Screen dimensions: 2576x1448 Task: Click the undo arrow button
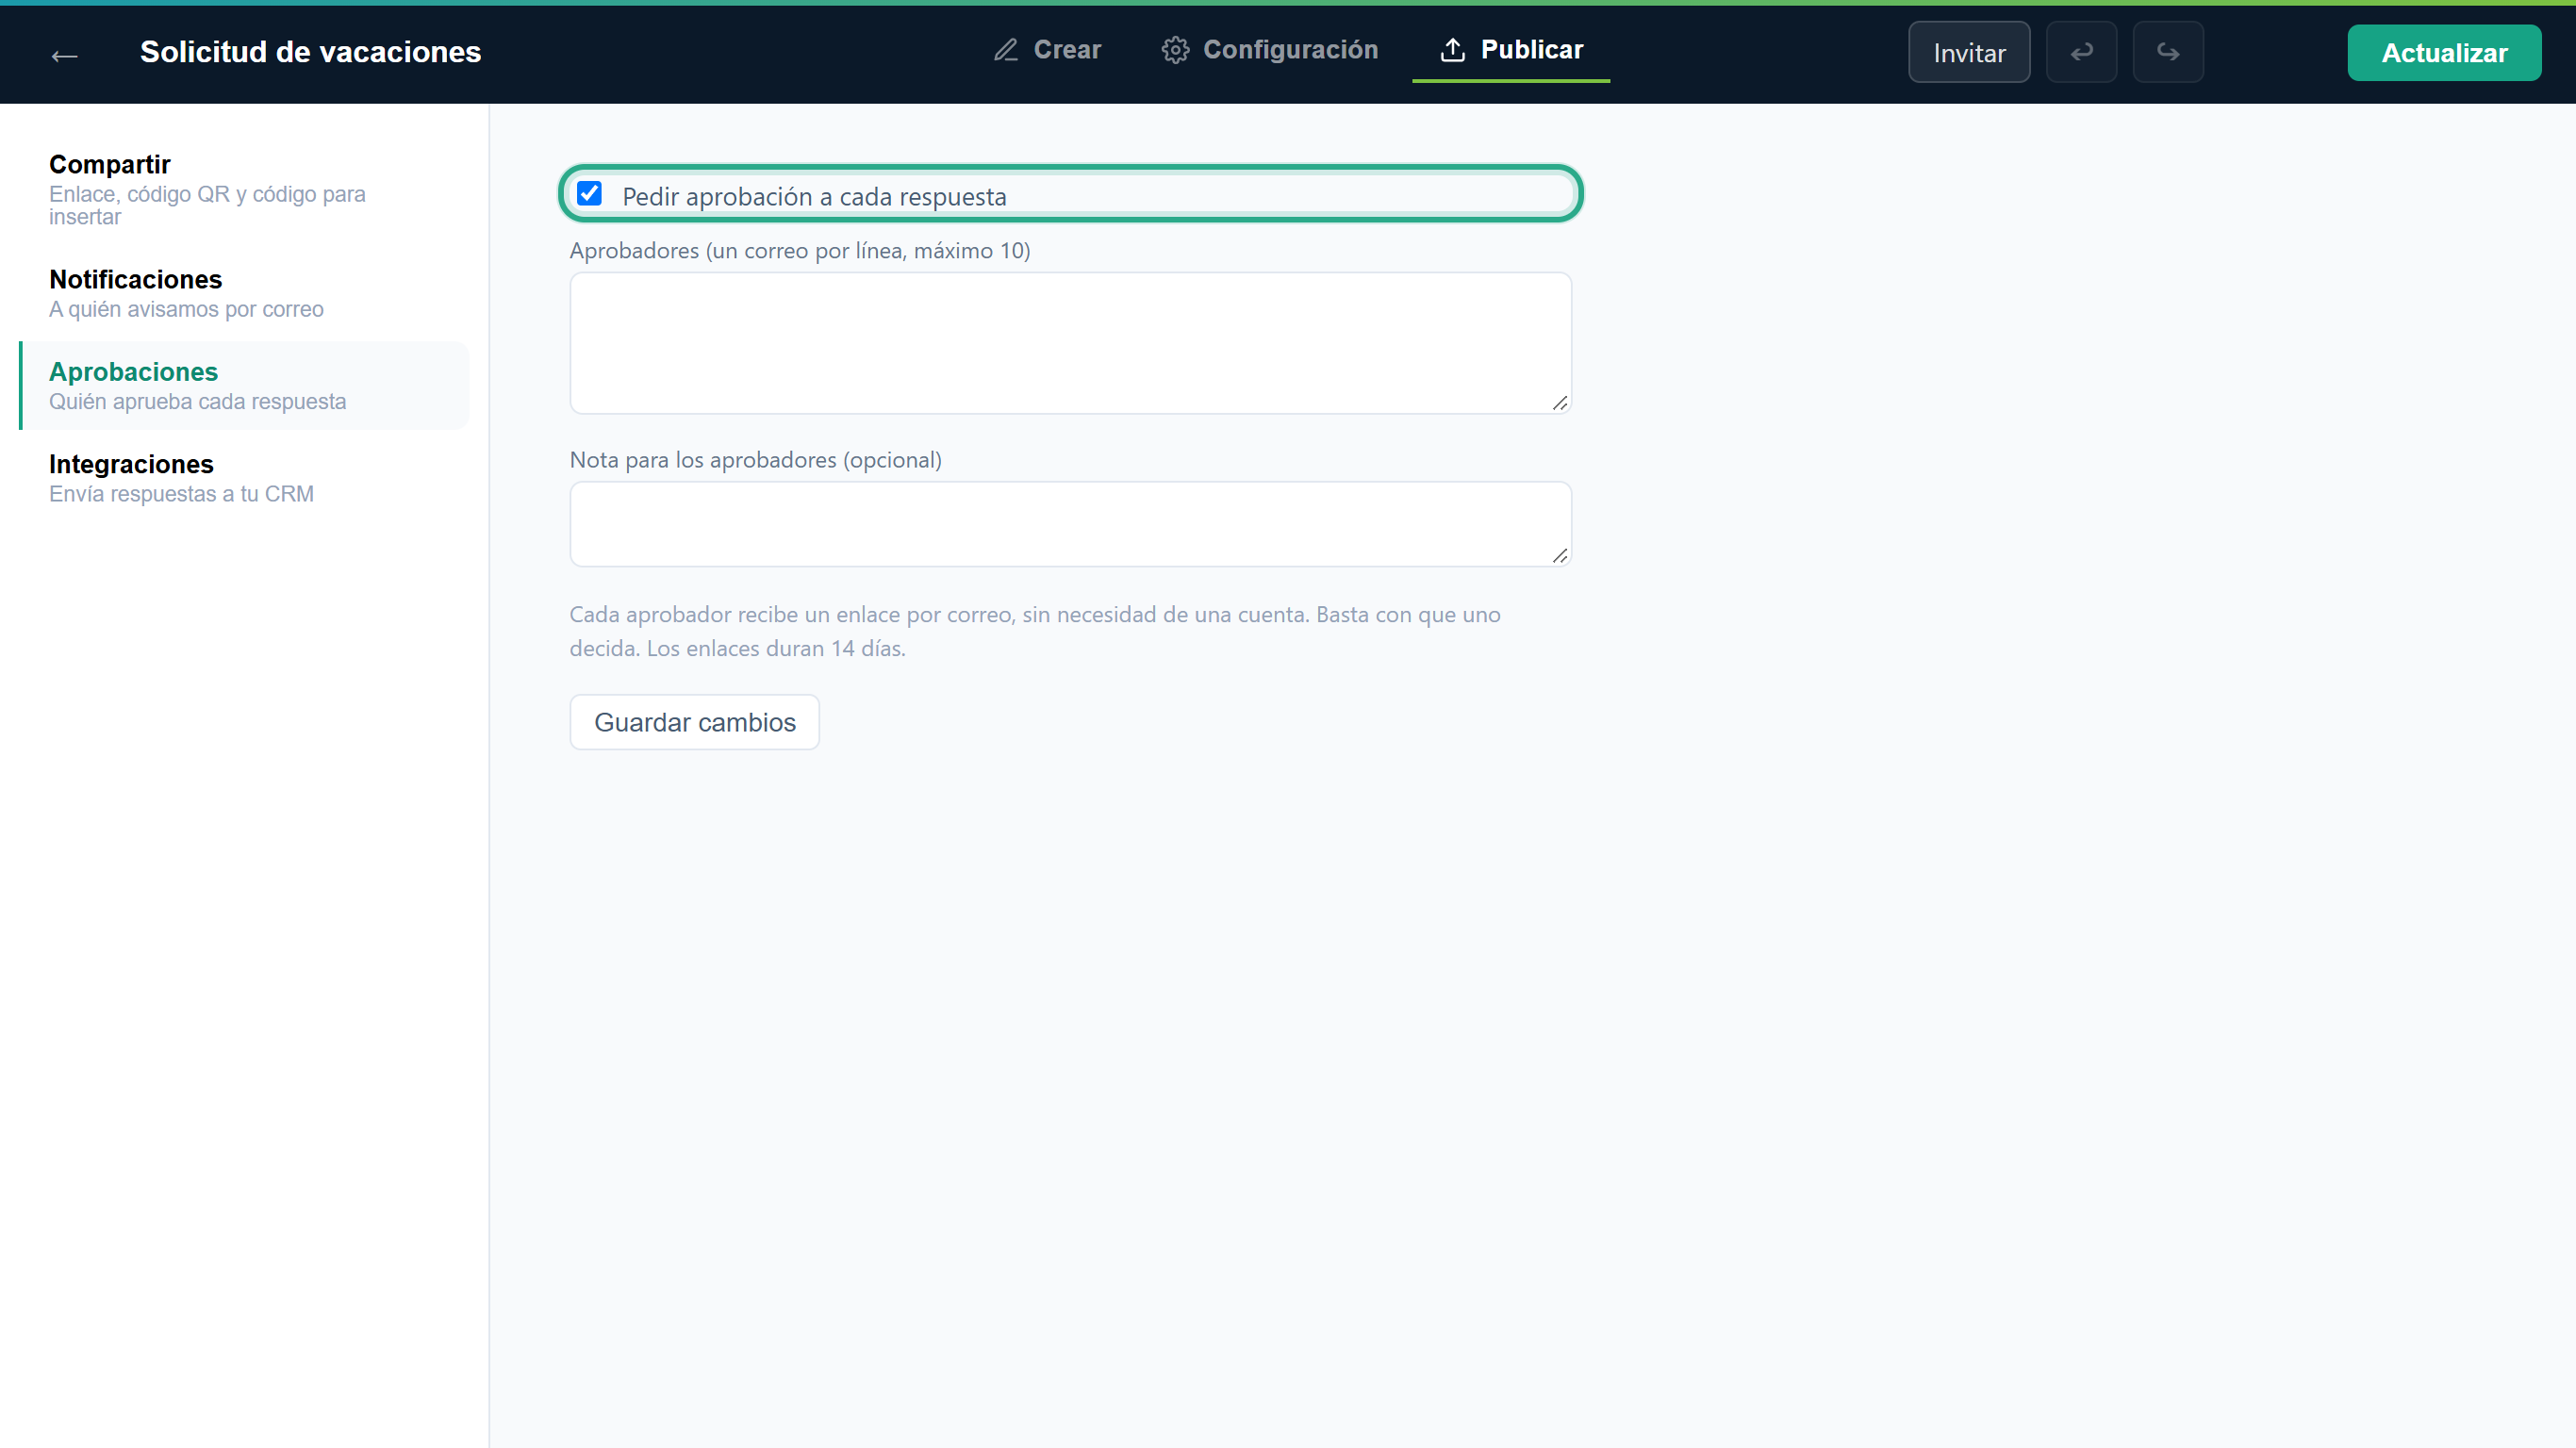pyautogui.click(x=2081, y=52)
